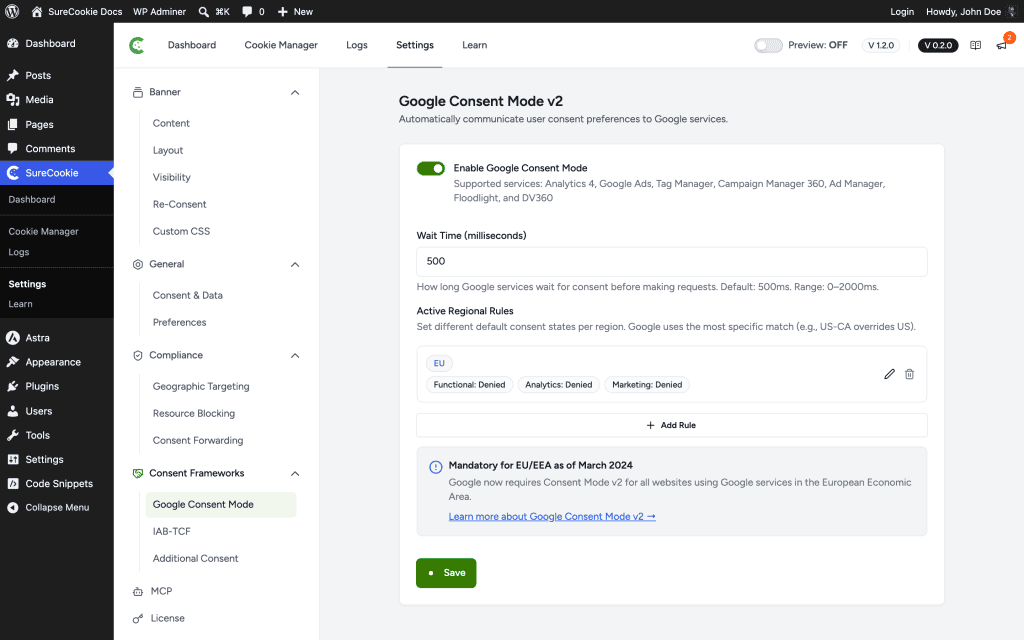Switch to the Logs tab
This screenshot has width=1024, height=640.
[x=357, y=45]
